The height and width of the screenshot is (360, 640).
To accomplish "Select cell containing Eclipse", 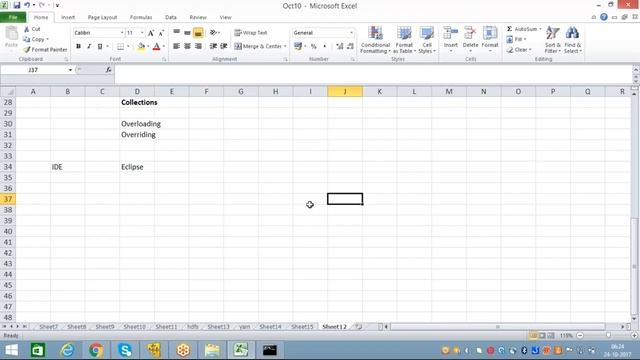I will tap(137, 167).
